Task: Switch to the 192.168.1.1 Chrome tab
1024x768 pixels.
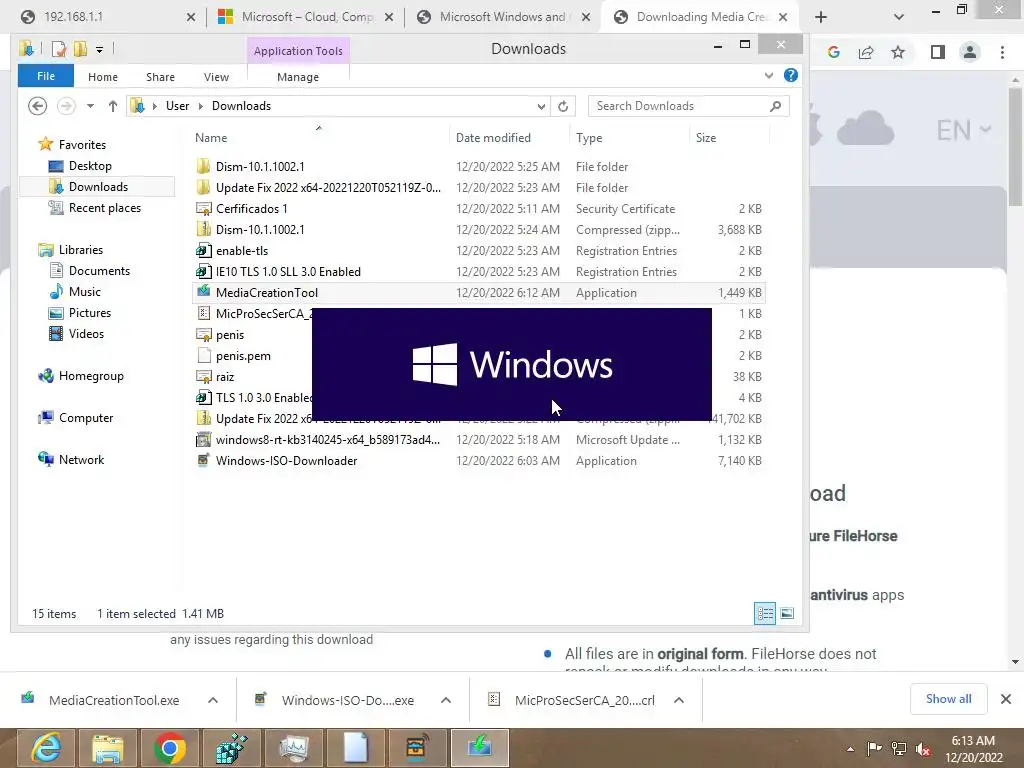Action: tap(108, 17)
